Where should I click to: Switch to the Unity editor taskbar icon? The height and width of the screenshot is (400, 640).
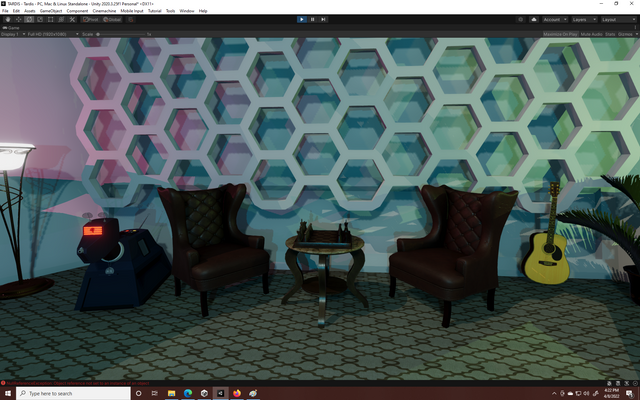tap(220, 393)
